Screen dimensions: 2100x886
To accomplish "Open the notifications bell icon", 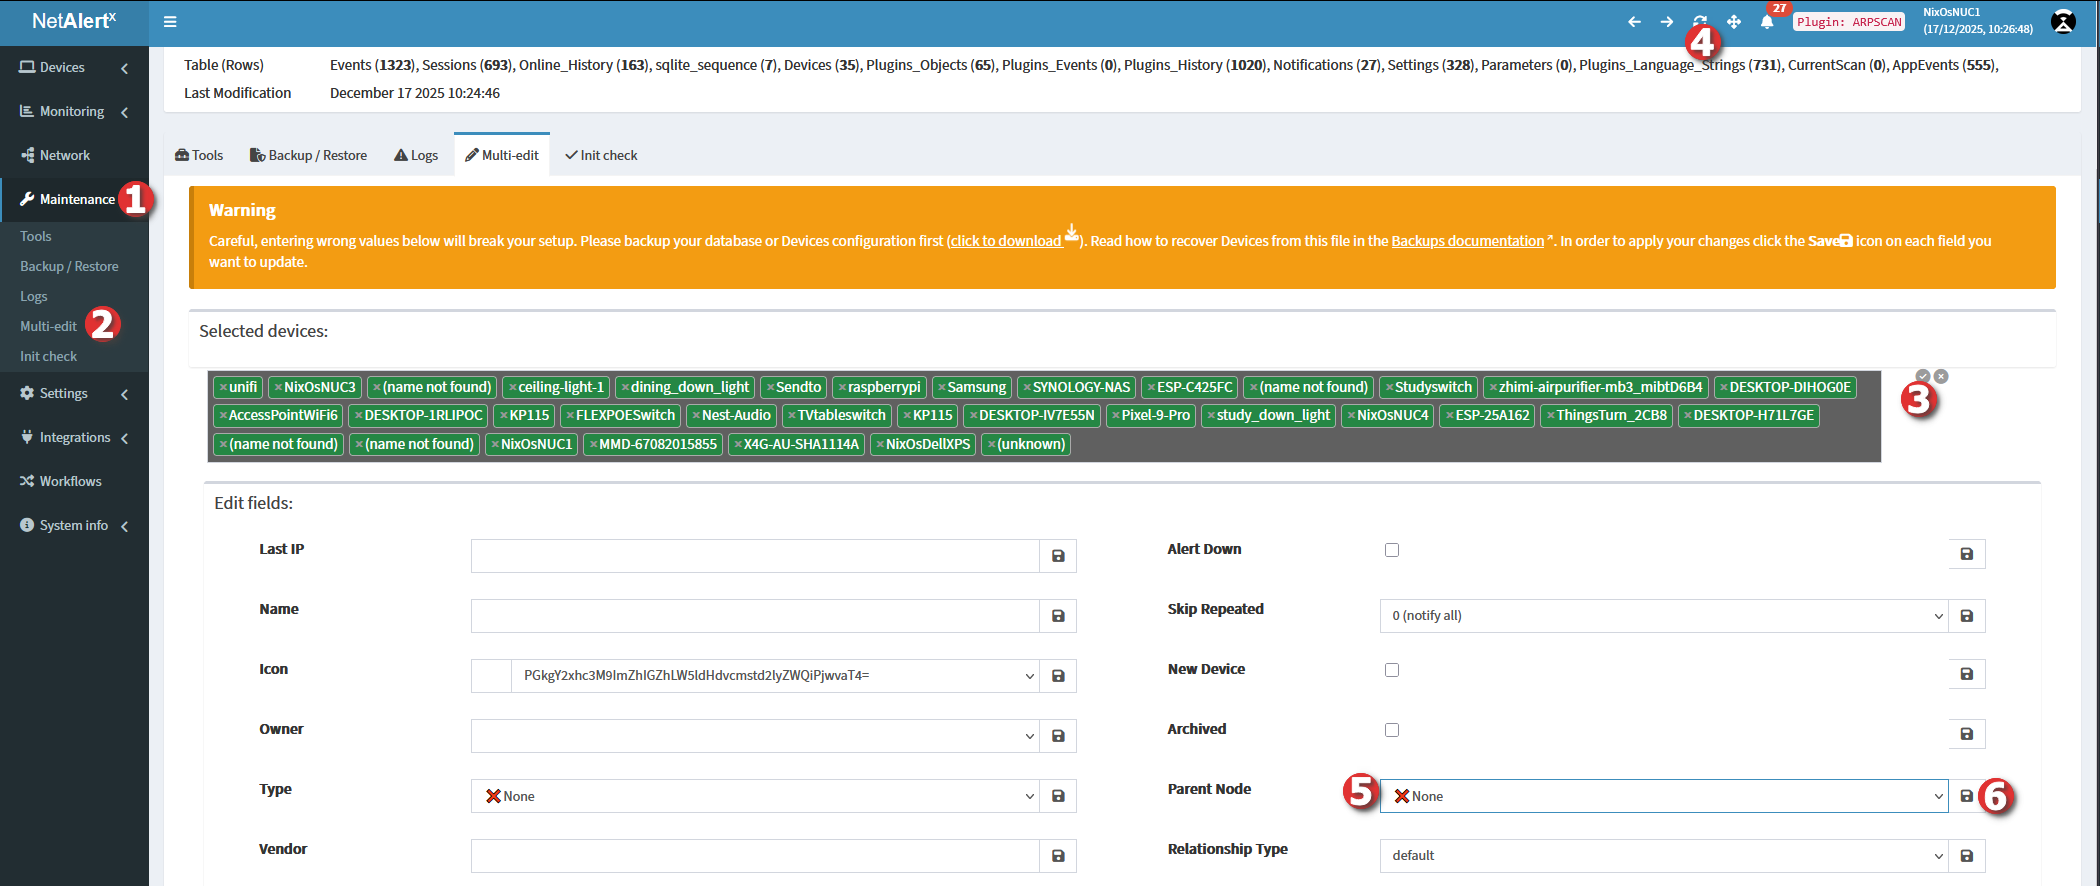I will click(1767, 22).
